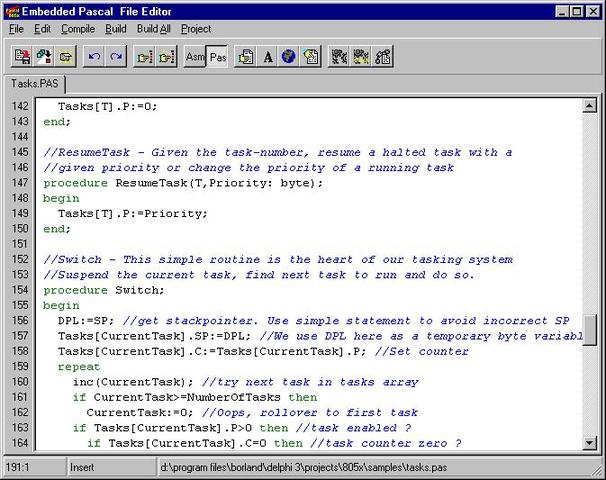Open the File menu
Image resolution: width=606 pixels, height=480 pixels.
pyautogui.click(x=16, y=29)
